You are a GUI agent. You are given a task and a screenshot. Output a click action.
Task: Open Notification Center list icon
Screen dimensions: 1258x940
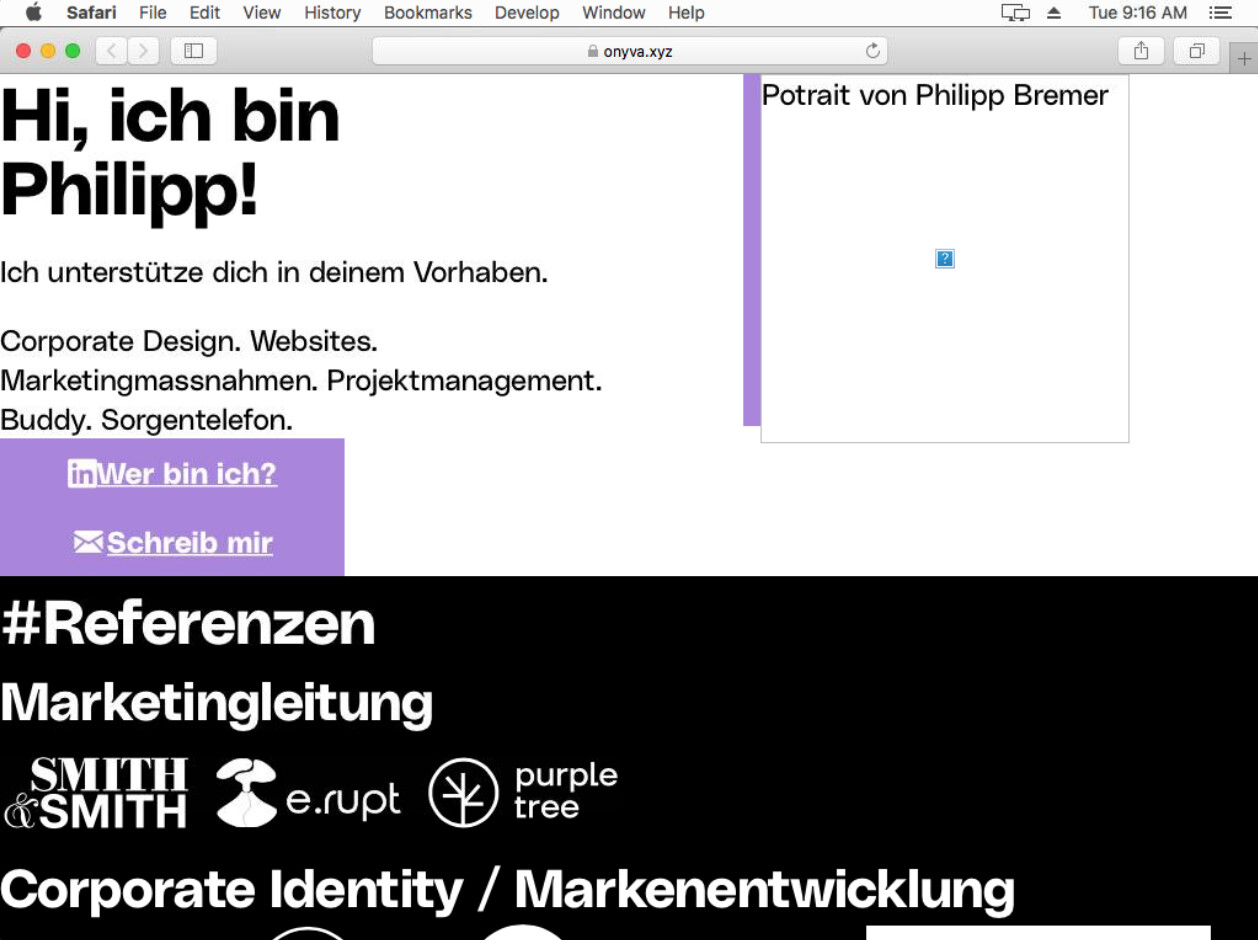(1220, 13)
